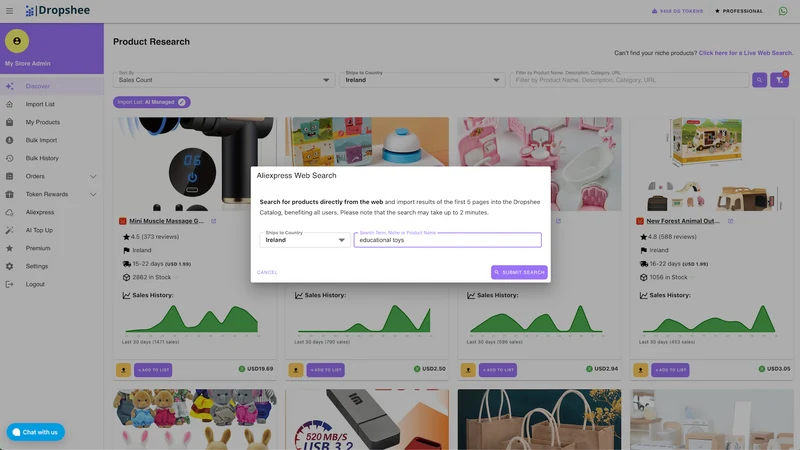Click import icon on USD2.50 product card

coord(295,370)
